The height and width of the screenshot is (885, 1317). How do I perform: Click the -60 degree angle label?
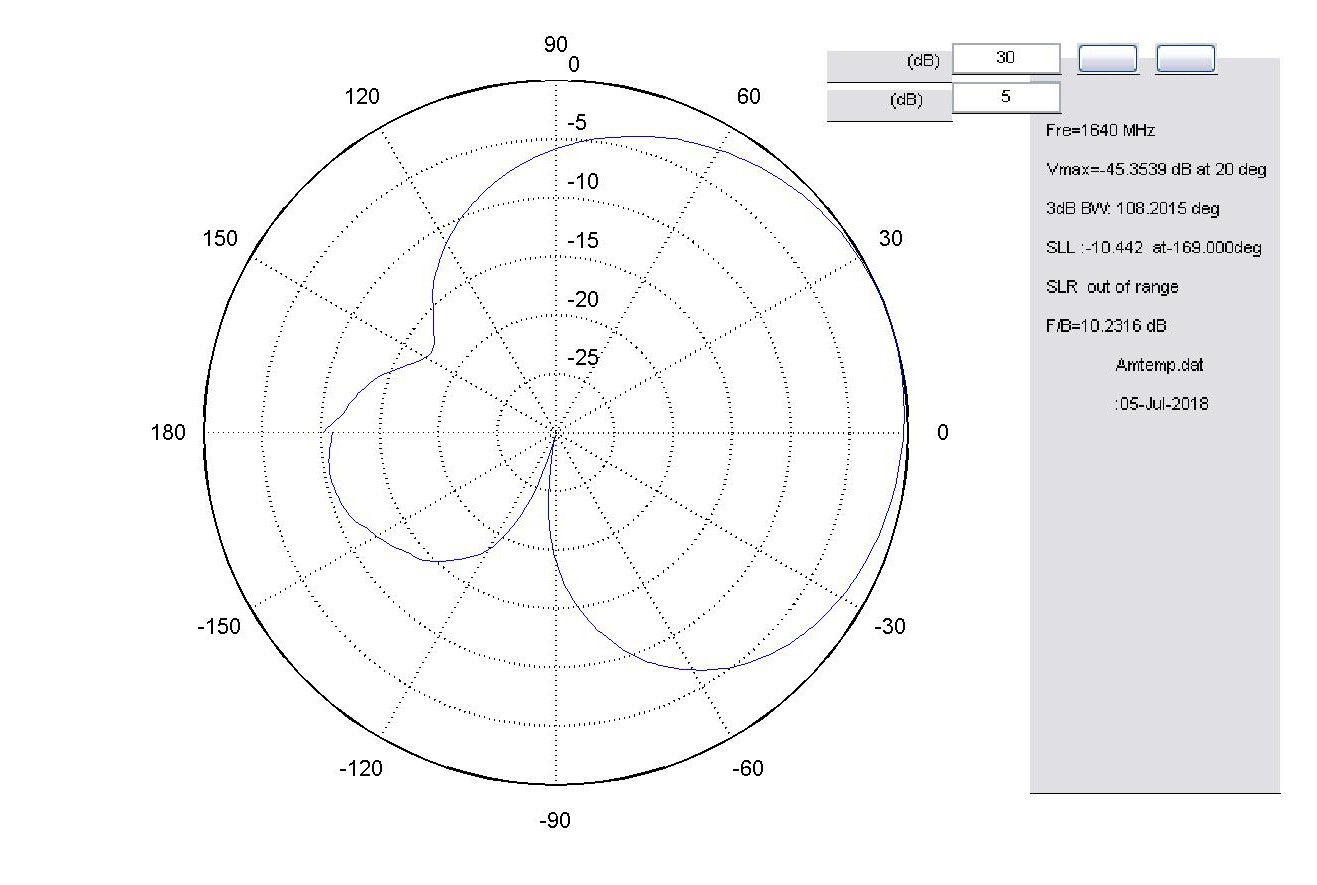point(748,768)
